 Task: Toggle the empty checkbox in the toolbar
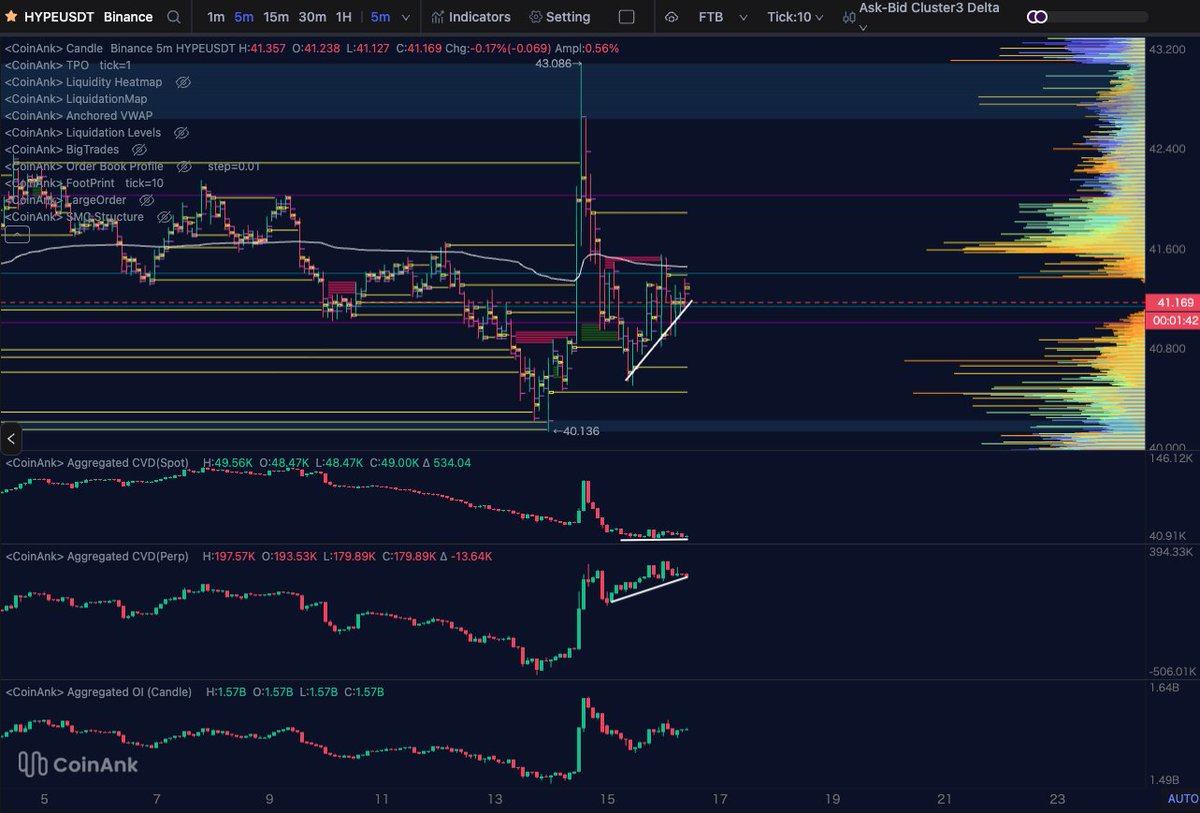(627, 17)
